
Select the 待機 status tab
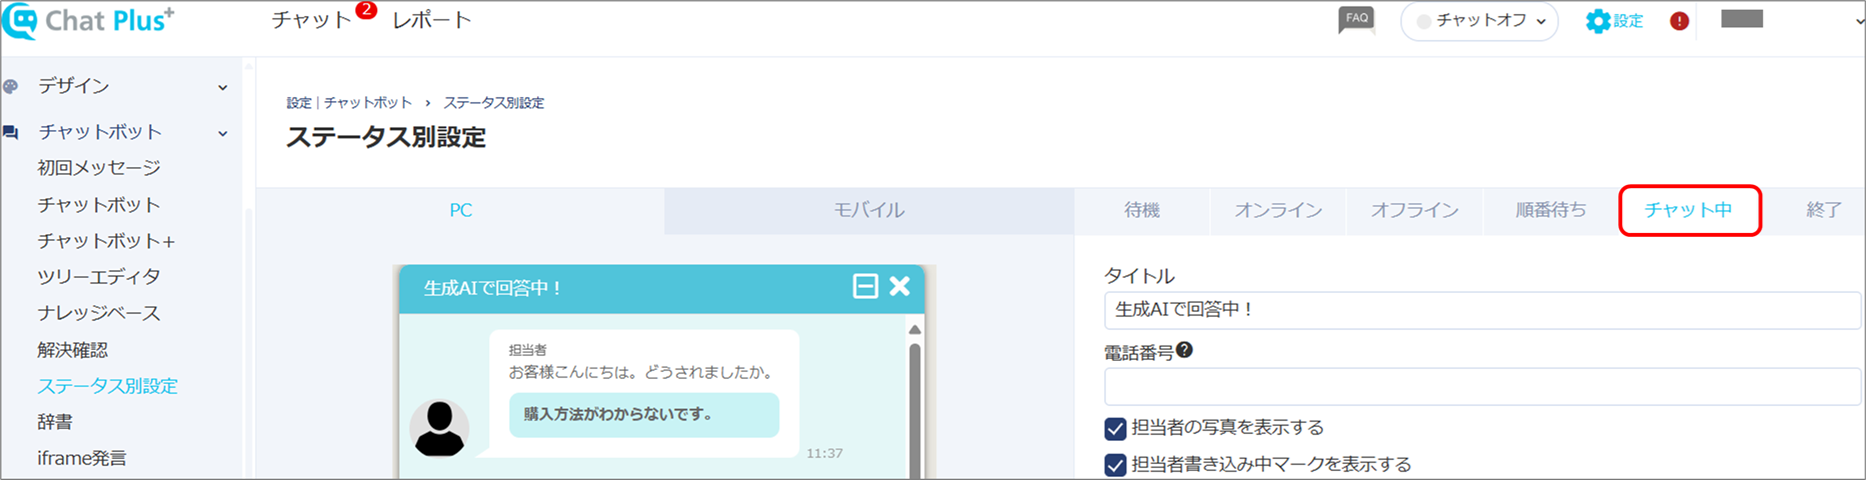coord(1142,211)
